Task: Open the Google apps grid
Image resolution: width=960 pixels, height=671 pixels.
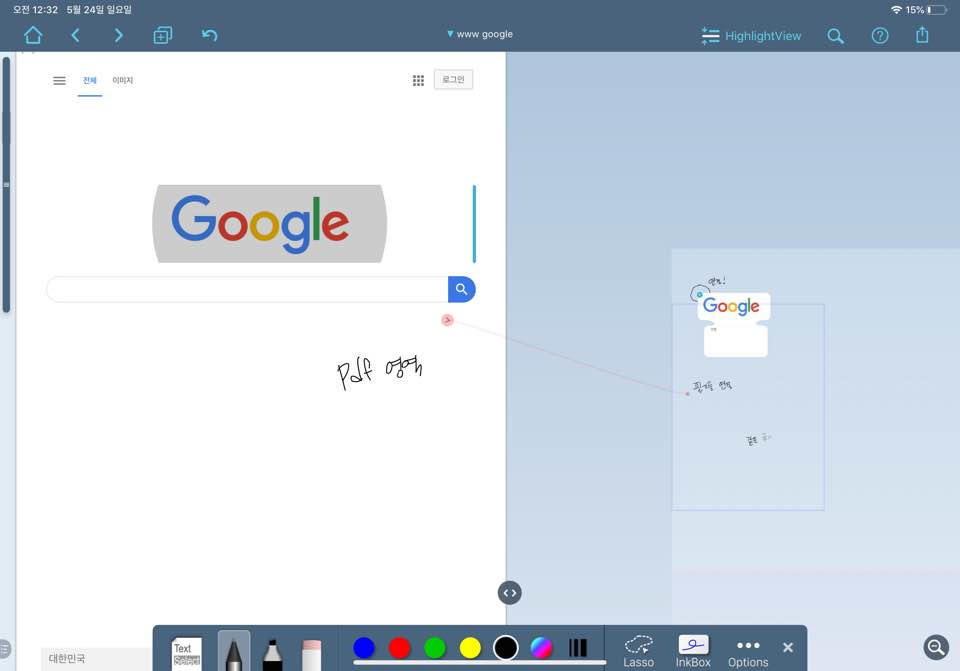Action: (418, 80)
